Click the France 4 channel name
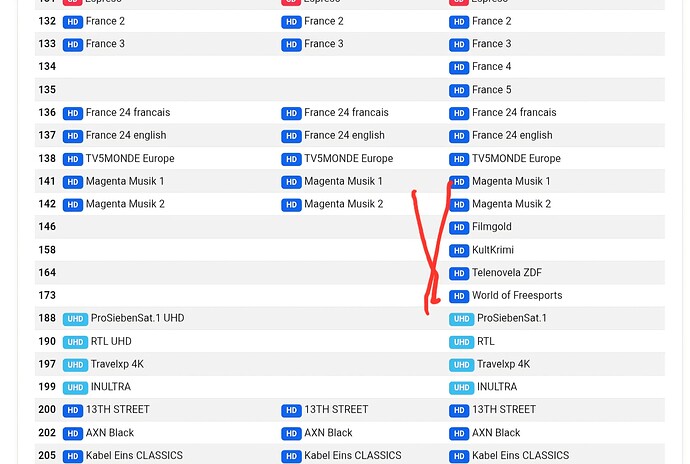 point(492,66)
